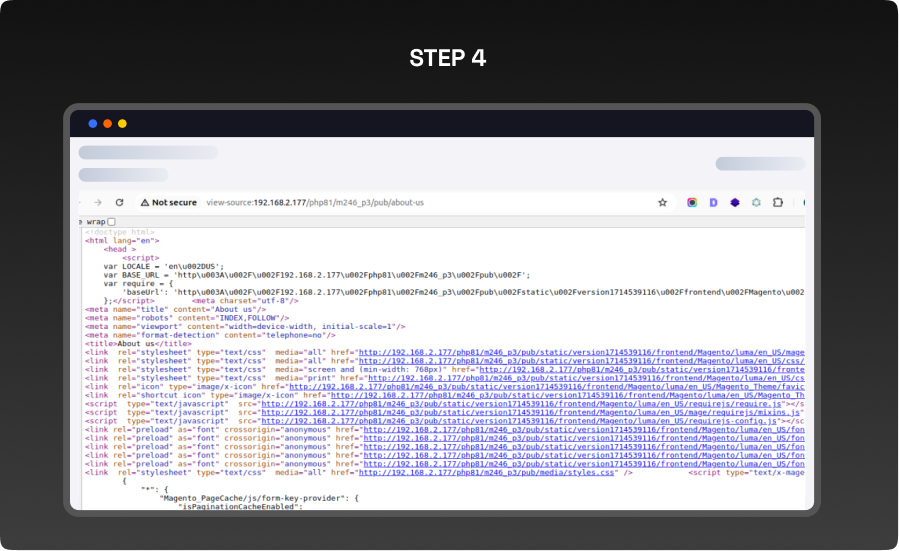The height and width of the screenshot is (551, 899).
Task: Reload the view-source page
Action: pyautogui.click(x=120, y=202)
